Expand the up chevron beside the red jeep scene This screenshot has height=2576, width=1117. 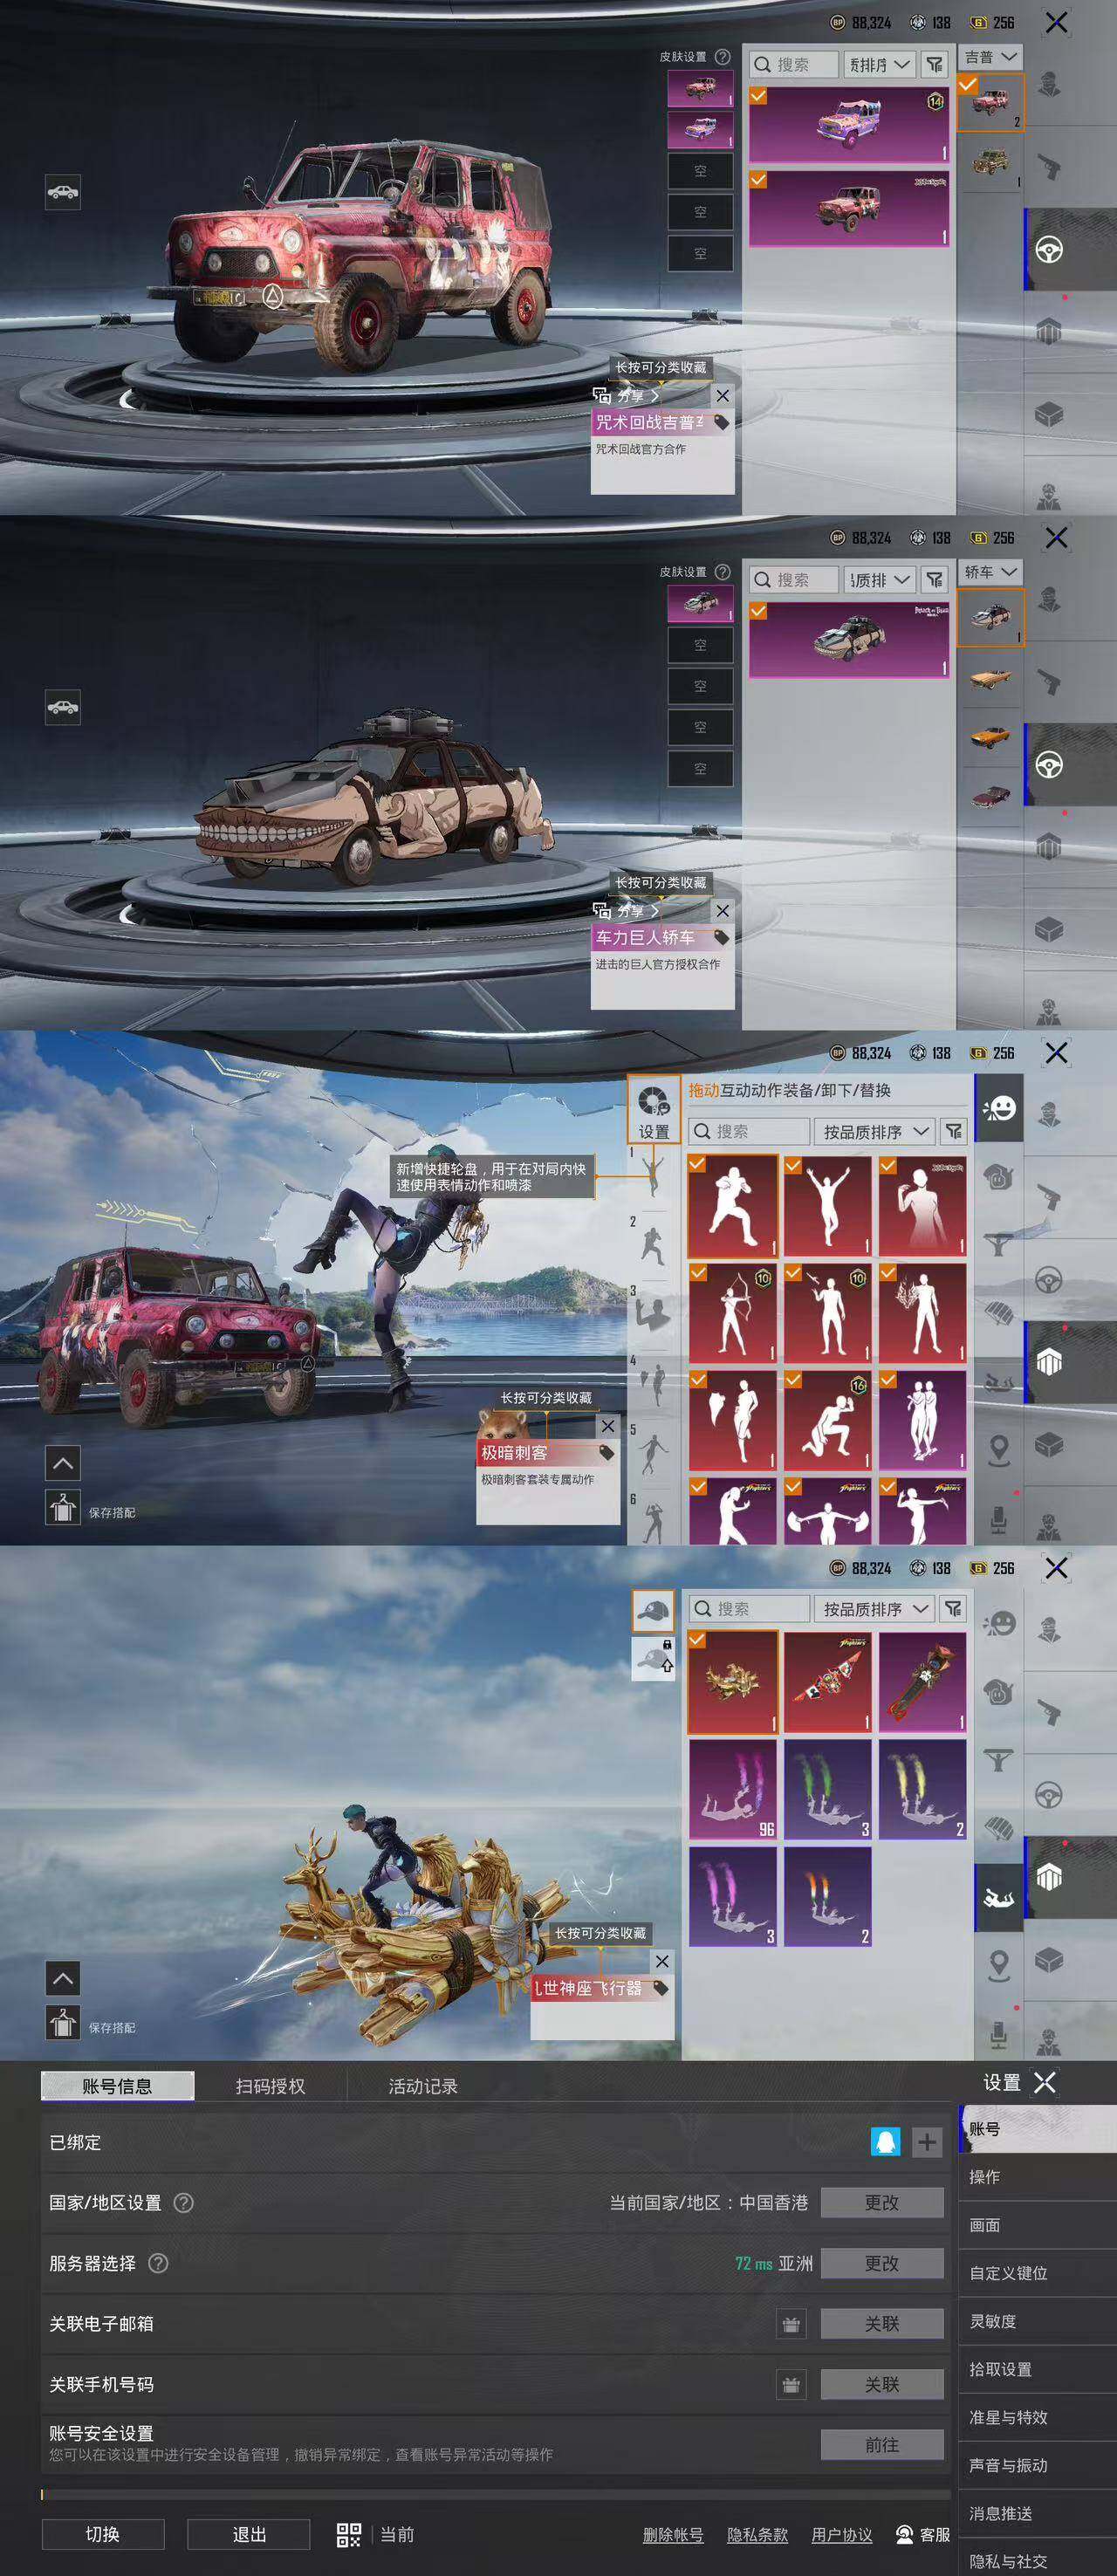coord(63,1463)
